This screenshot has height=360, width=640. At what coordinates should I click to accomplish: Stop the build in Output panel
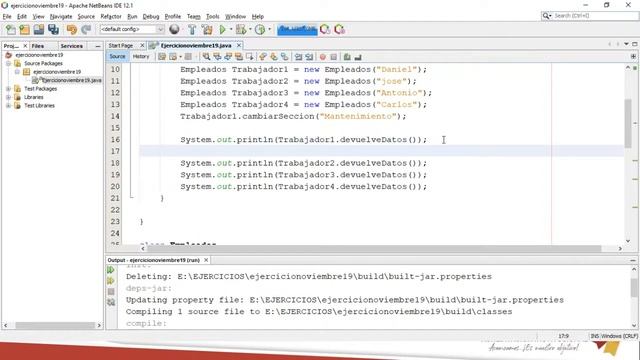(x=111, y=291)
